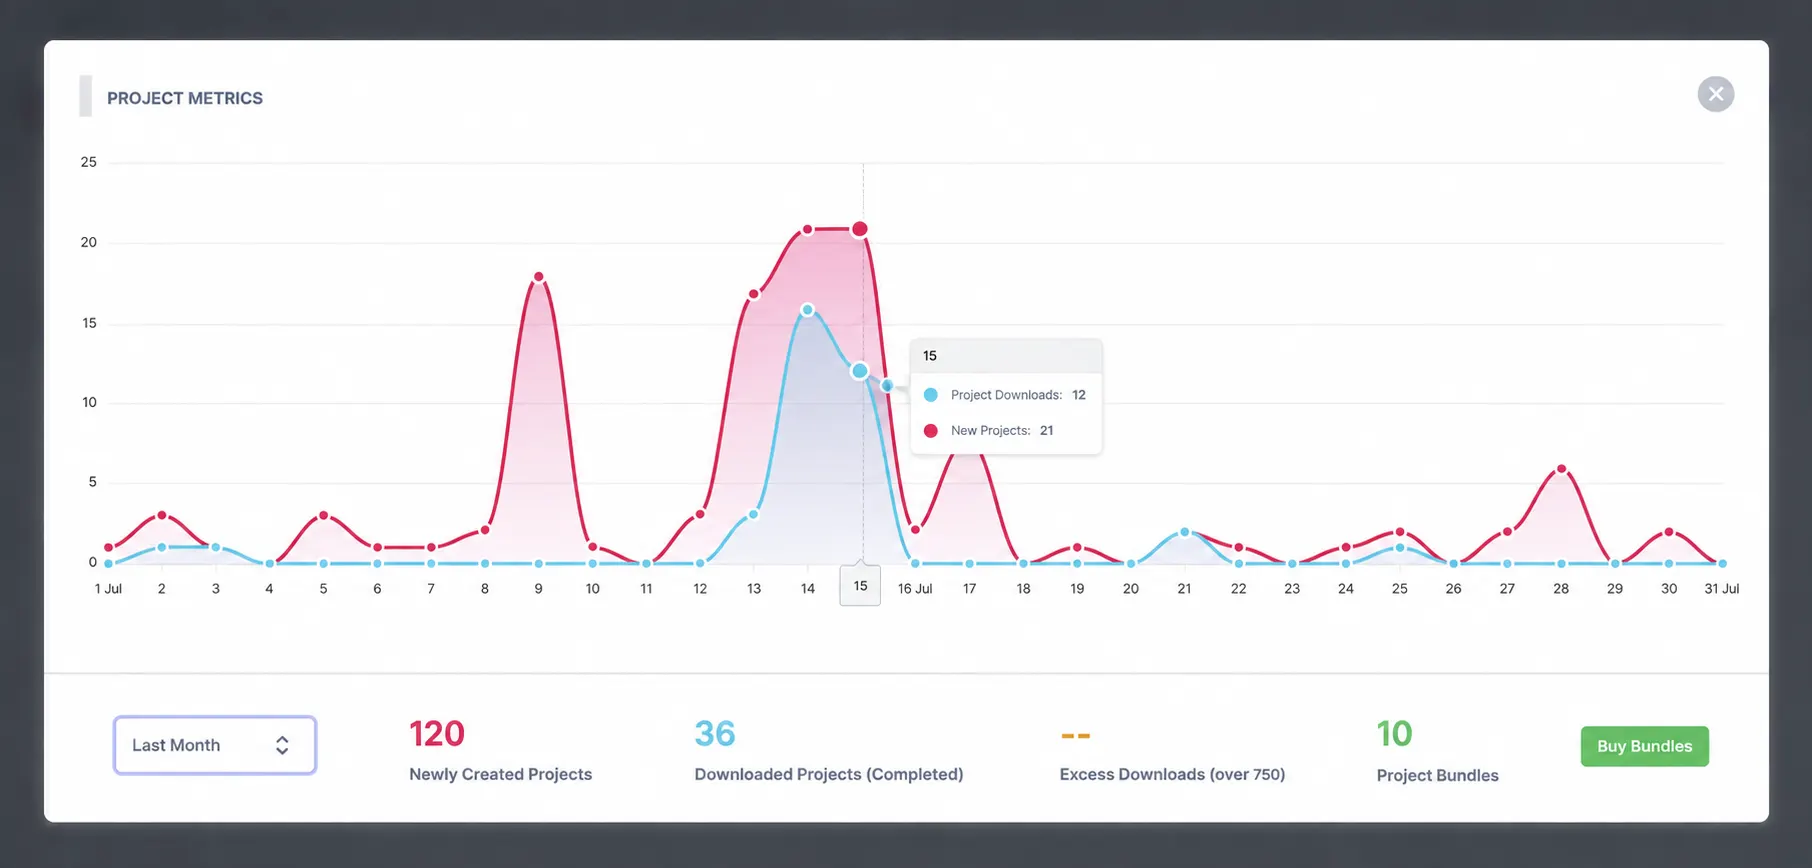Click the 15 y-axis label
This screenshot has width=1812, height=868.
point(90,323)
